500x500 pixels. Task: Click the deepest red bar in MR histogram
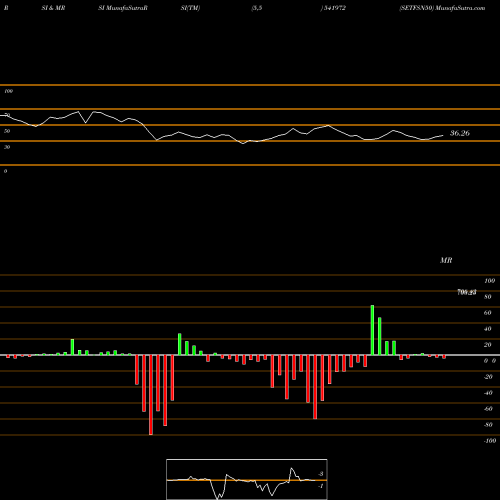151,395
